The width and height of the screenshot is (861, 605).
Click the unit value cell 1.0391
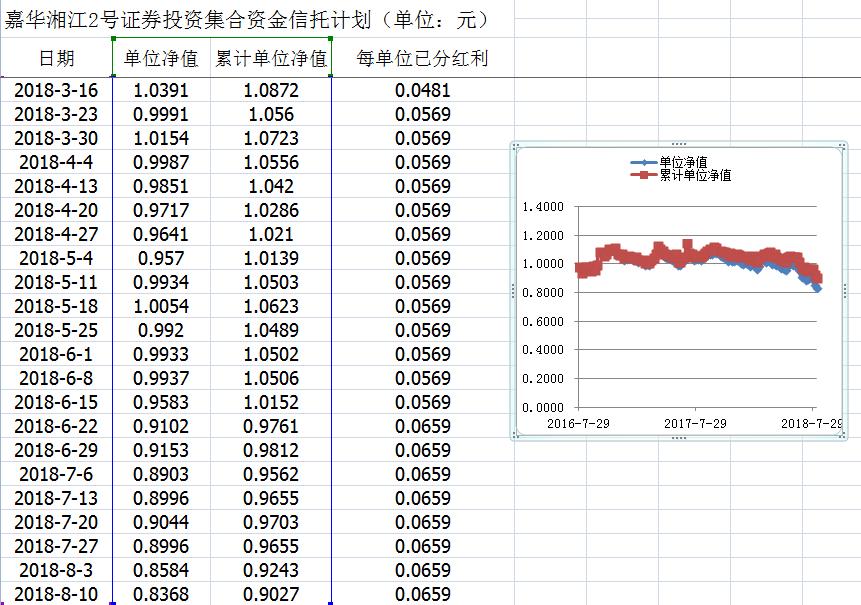161,90
